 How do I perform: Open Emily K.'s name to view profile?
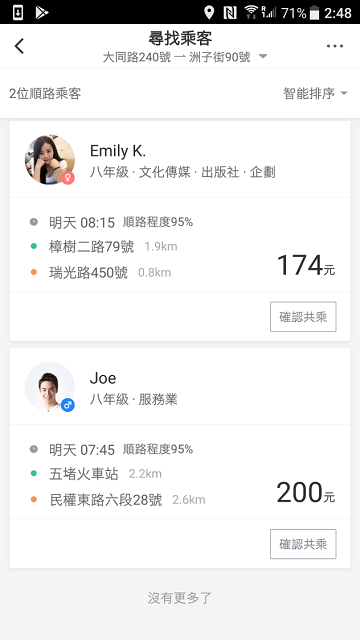point(118,151)
